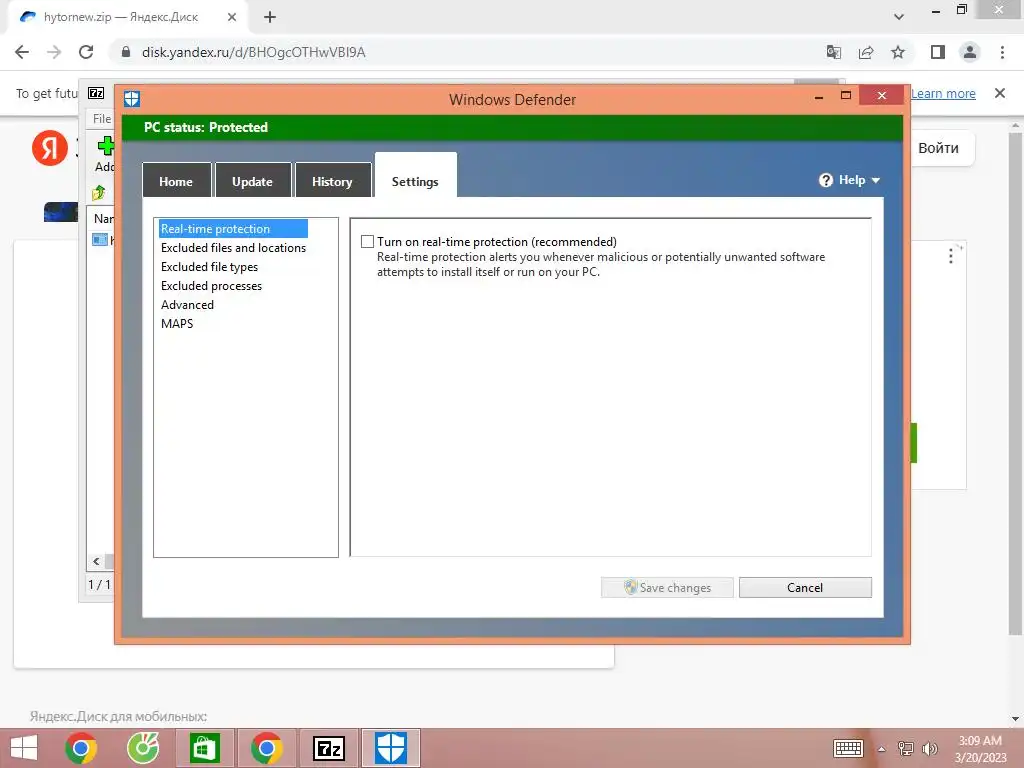The width and height of the screenshot is (1024, 768).
Task: Select Excluded files and locations
Action: tap(233, 248)
